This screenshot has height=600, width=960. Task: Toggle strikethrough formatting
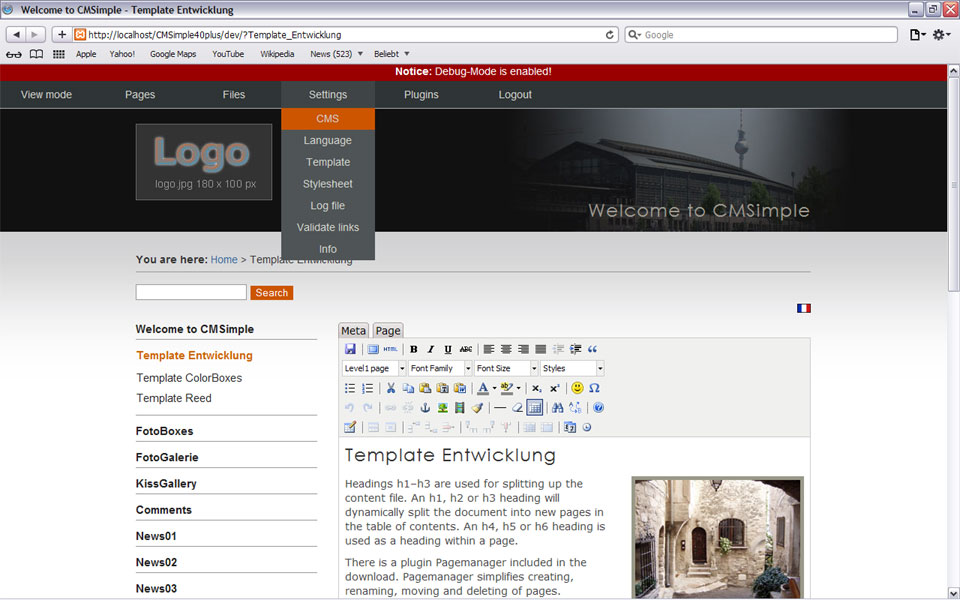click(465, 349)
